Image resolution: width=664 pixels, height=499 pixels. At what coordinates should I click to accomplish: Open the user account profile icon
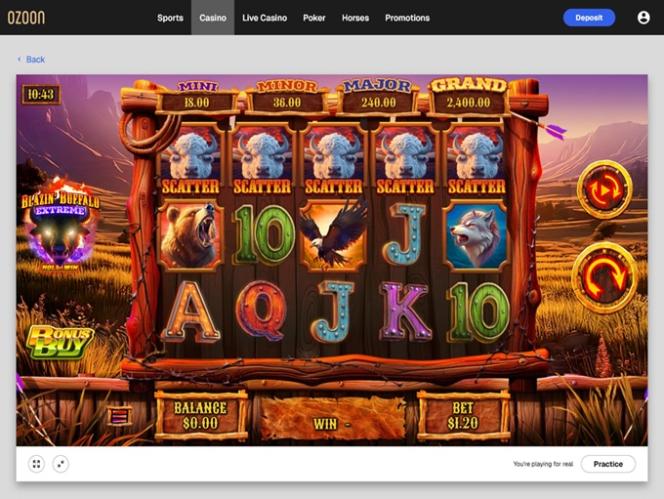[643, 18]
